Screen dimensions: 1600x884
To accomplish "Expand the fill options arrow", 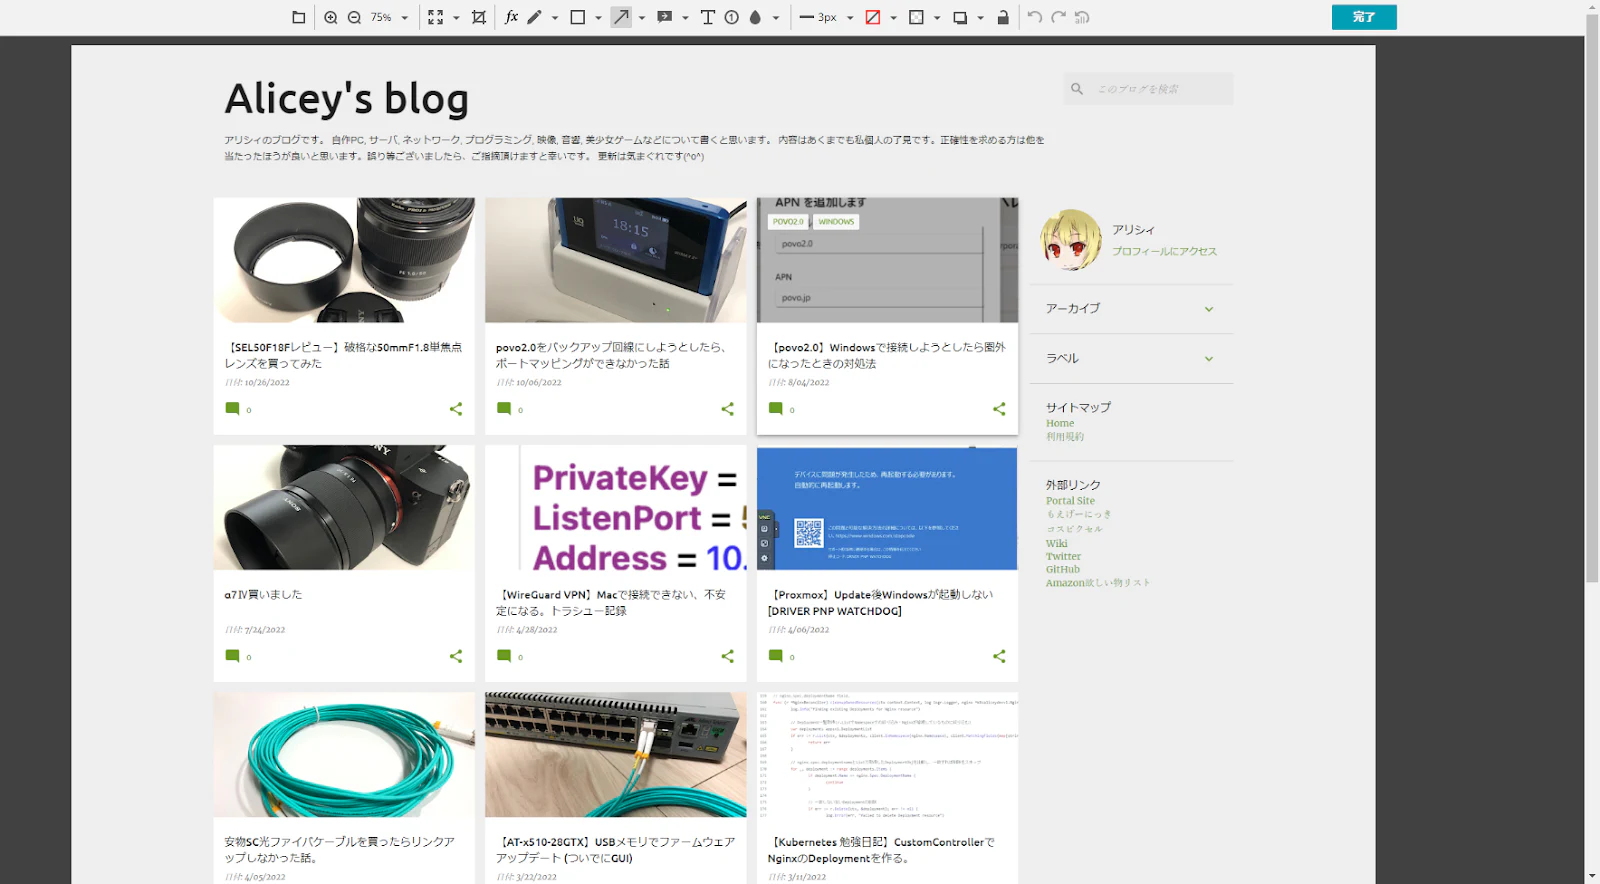I will pos(937,18).
